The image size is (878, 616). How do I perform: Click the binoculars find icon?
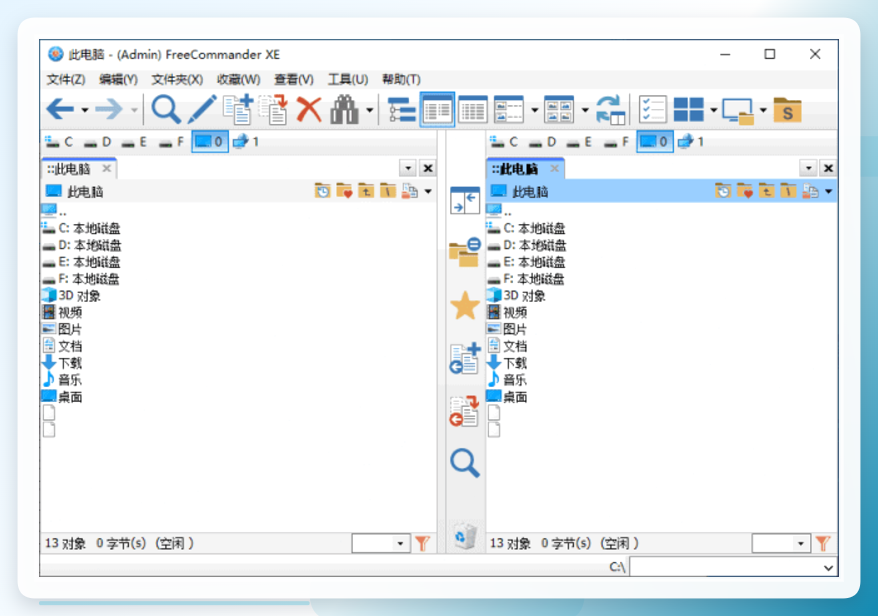[x=344, y=109]
